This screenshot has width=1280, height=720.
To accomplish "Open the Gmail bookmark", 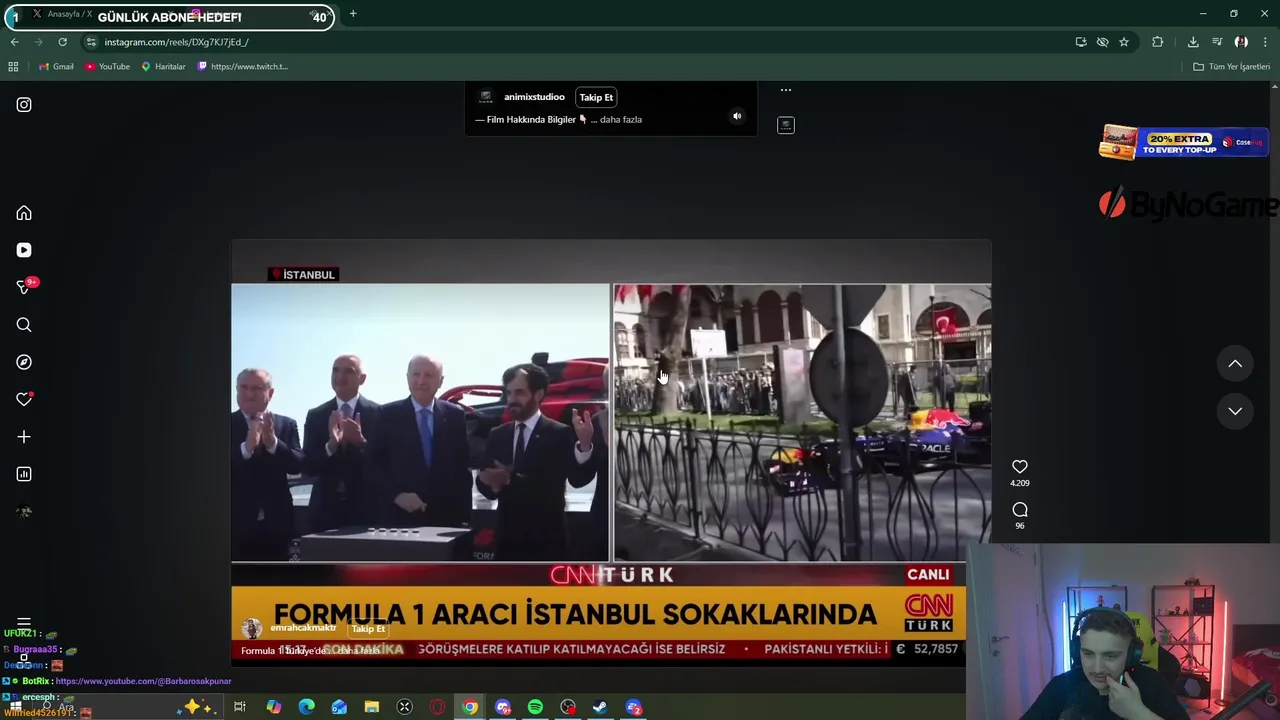I will pyautogui.click(x=56, y=67).
